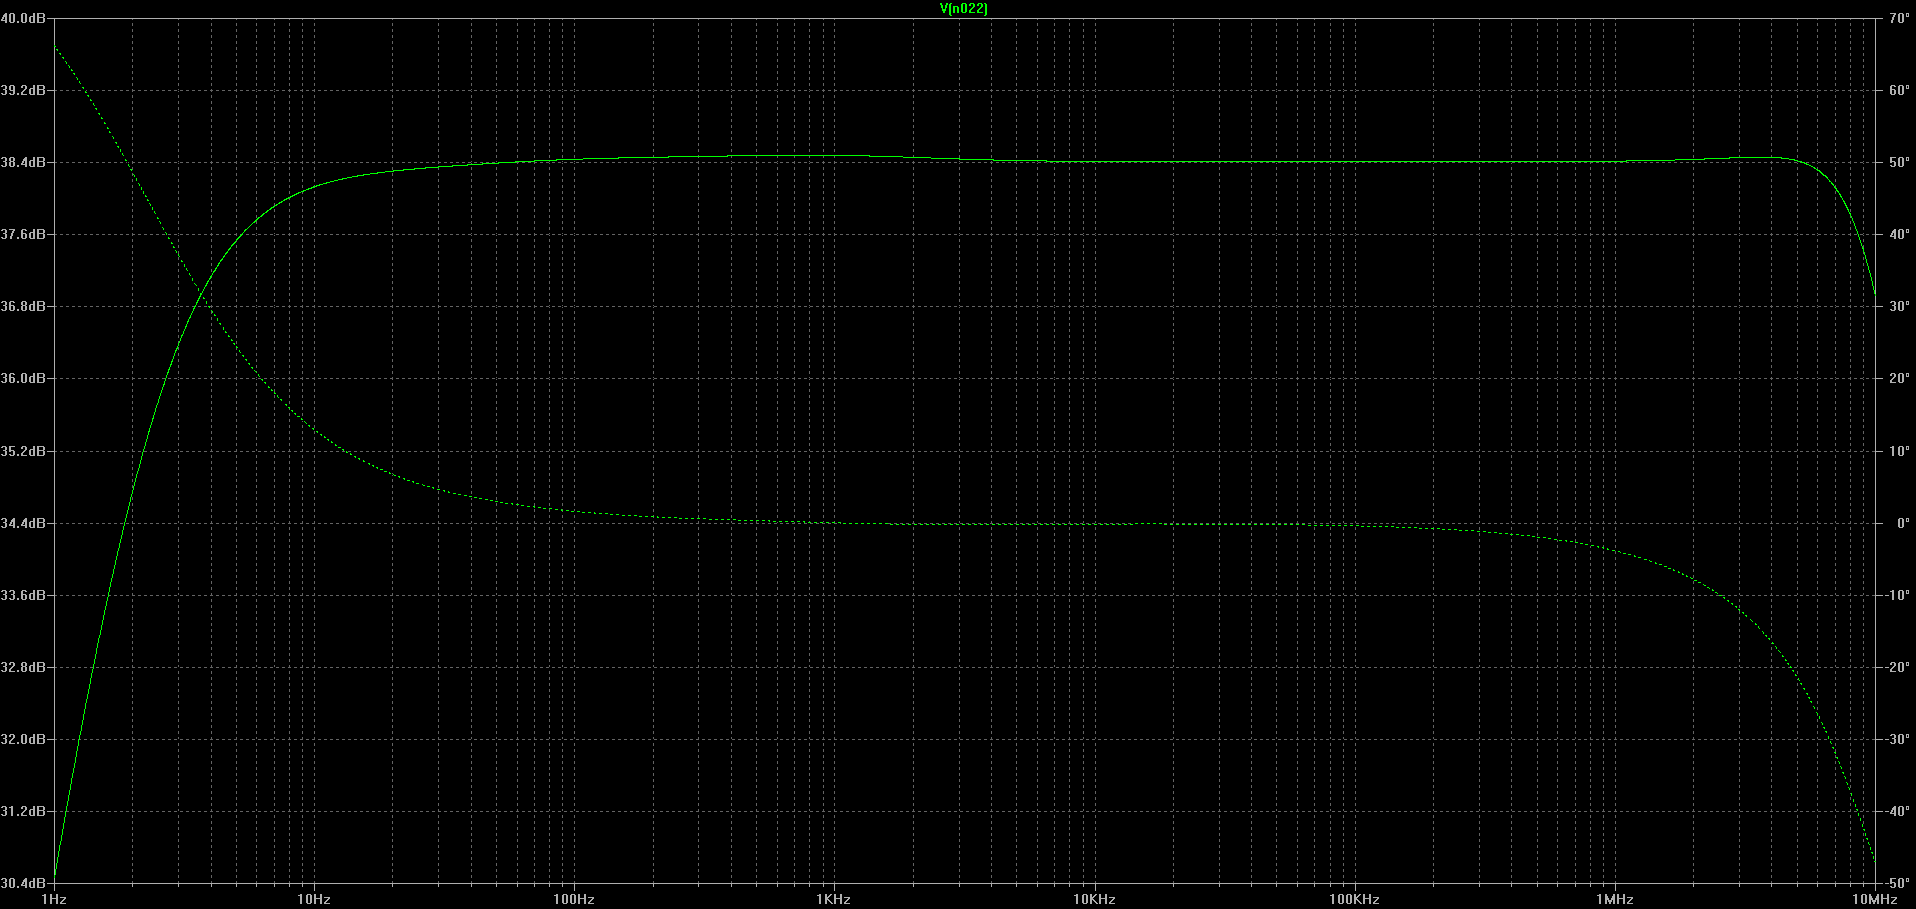Click the 31.2dB magnitude axis label

coord(23,811)
